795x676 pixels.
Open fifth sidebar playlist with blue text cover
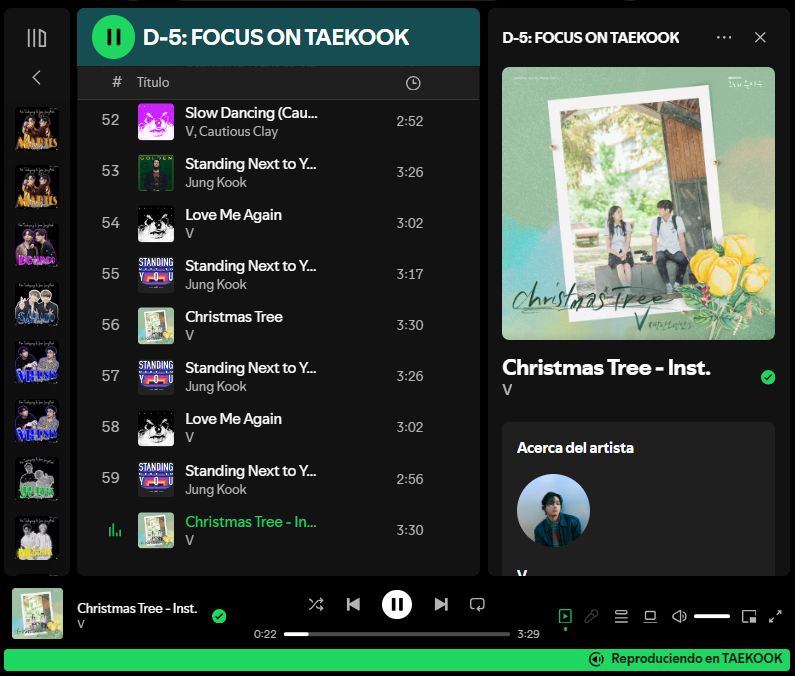37,362
